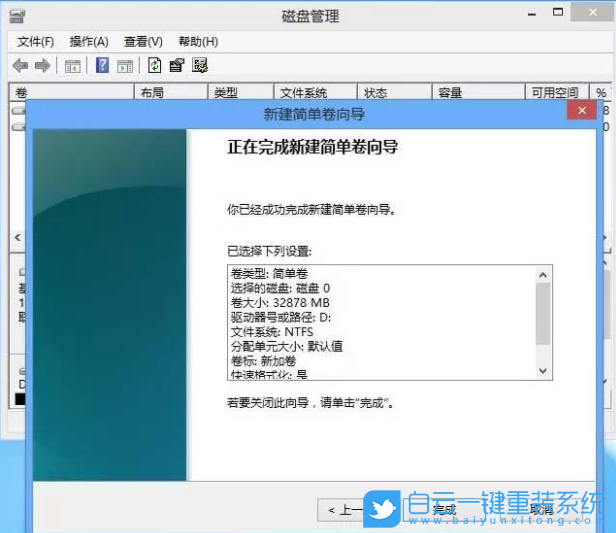Click the Forward arrow toolbar icon

coord(42,66)
